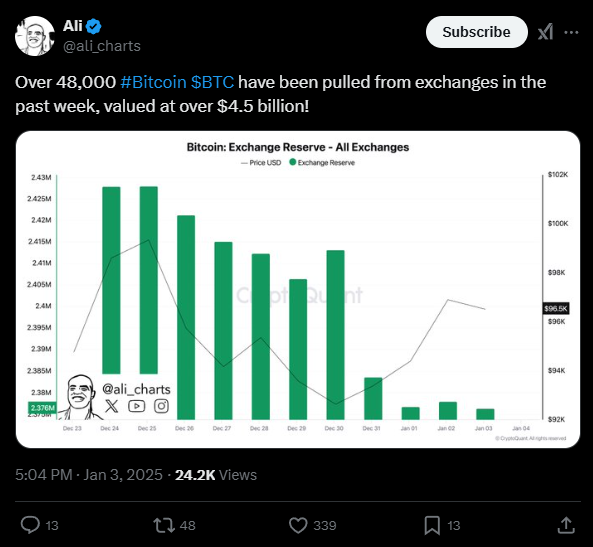This screenshot has height=547, width=593.
Task: Click the reply comment icon
Action: (x=30, y=525)
